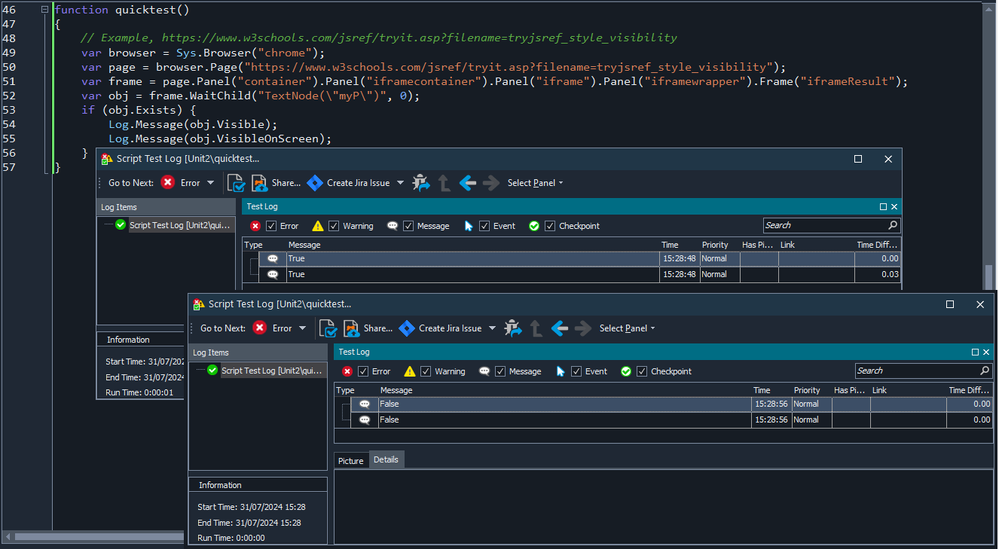The image size is (999, 549).
Task: Disable the Event filter in the lower Test Log
Action: (576, 371)
